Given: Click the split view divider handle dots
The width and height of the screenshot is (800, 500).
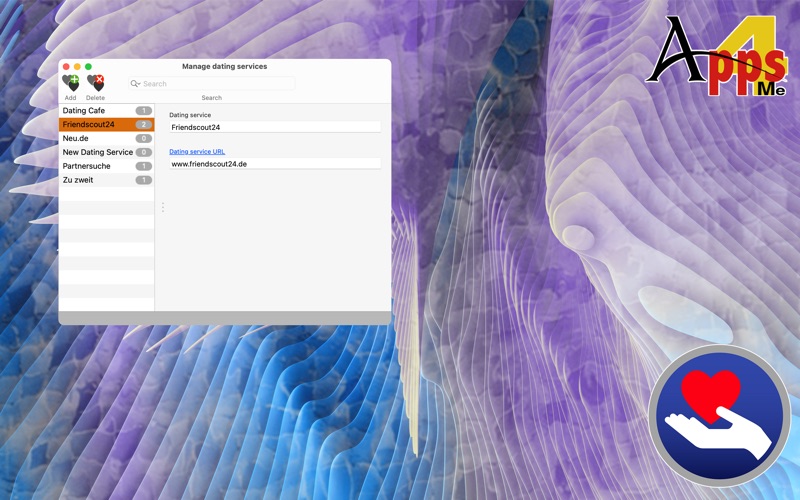Looking at the screenshot, I should point(163,207).
